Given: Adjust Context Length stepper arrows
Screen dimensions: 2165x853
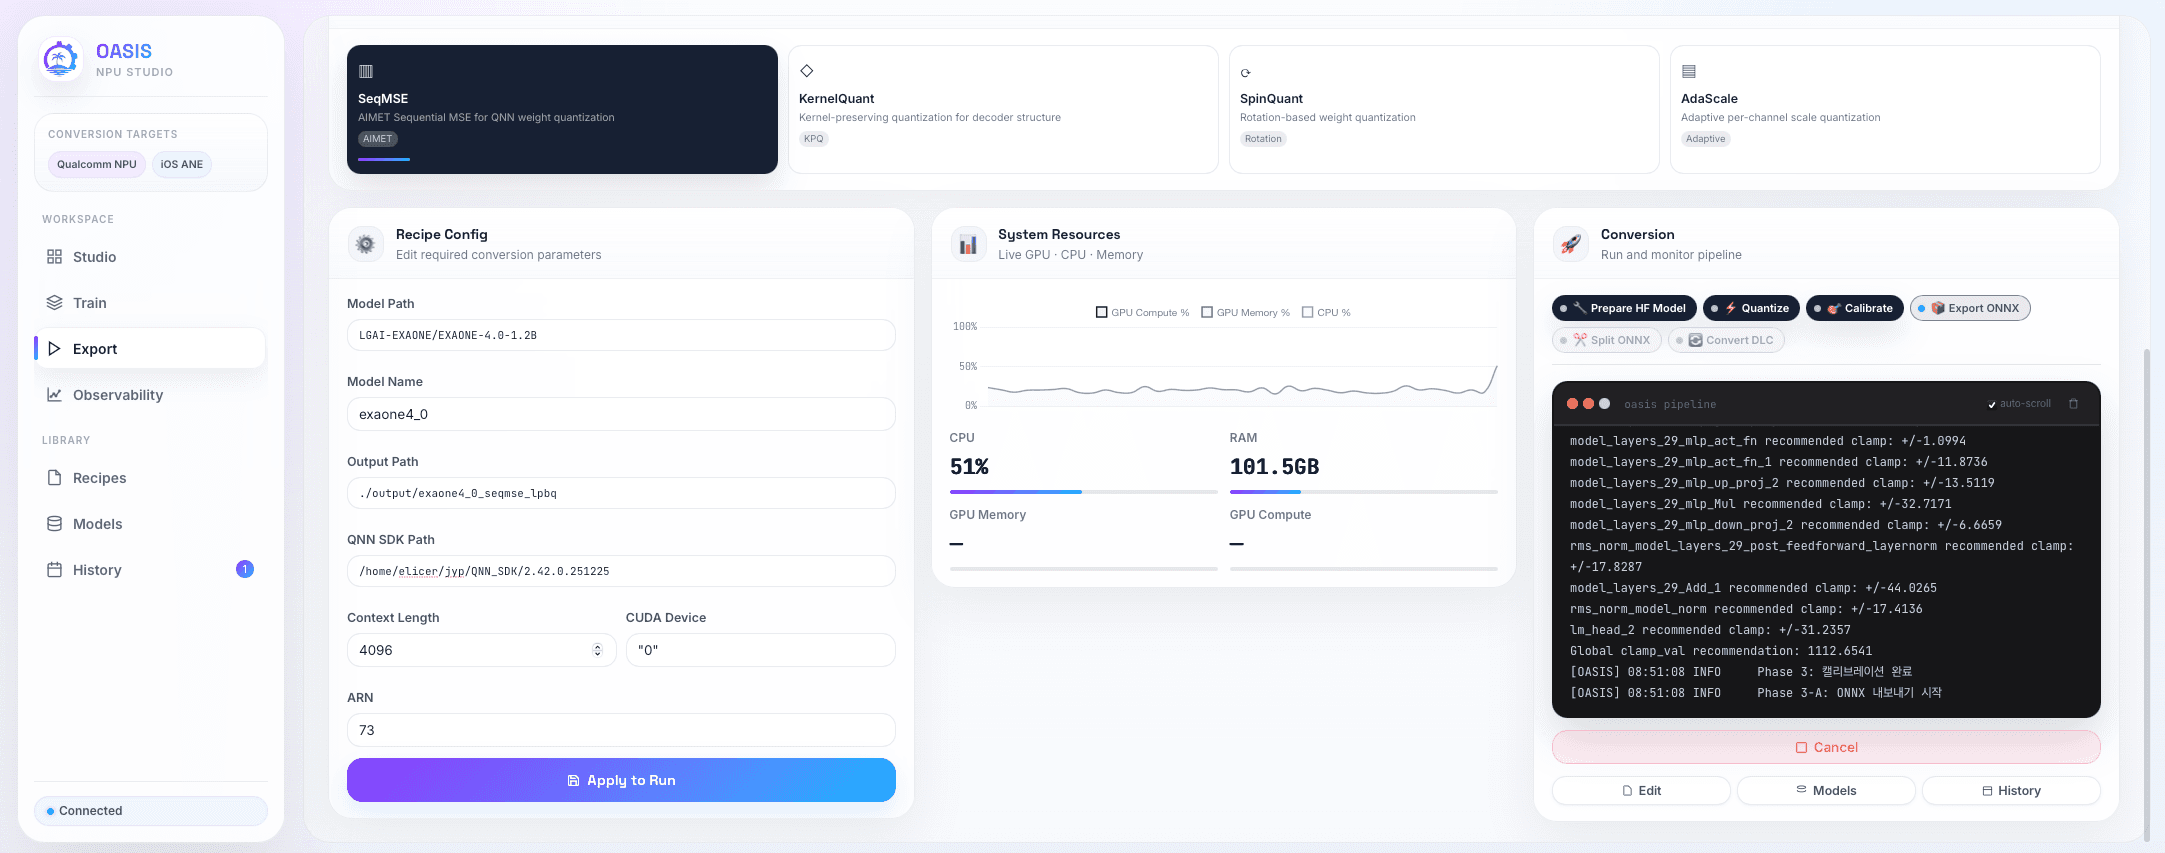Looking at the screenshot, I should pyautogui.click(x=598, y=650).
